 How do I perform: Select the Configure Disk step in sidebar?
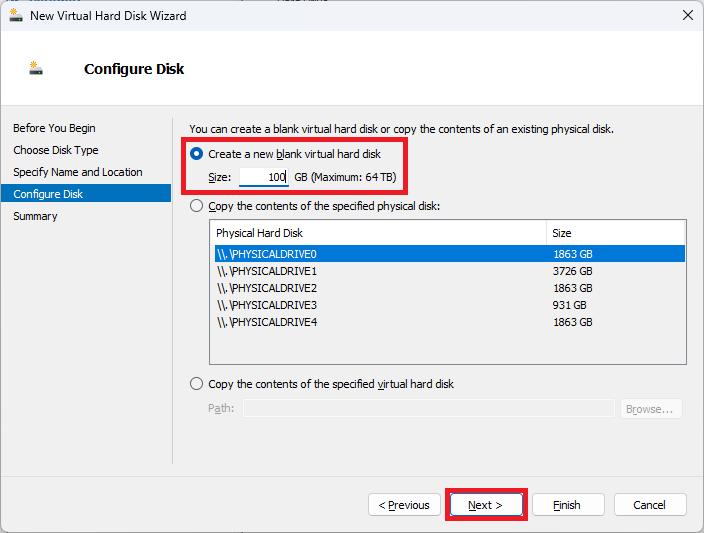click(86, 194)
